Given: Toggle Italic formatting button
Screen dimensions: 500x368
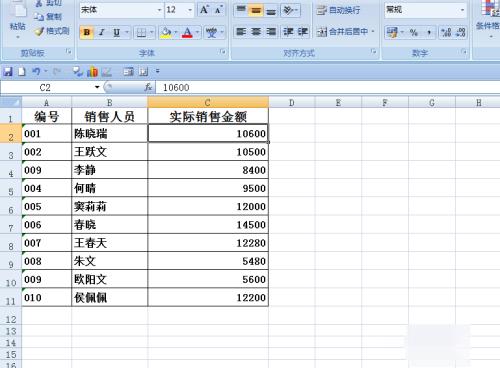Looking at the screenshot, I should tap(102, 32).
